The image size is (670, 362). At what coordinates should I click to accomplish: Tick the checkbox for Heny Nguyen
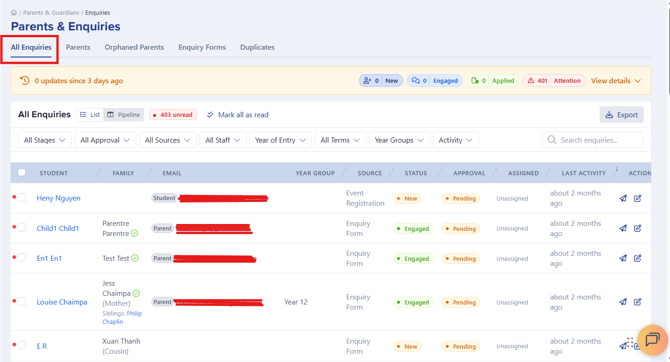point(22,197)
